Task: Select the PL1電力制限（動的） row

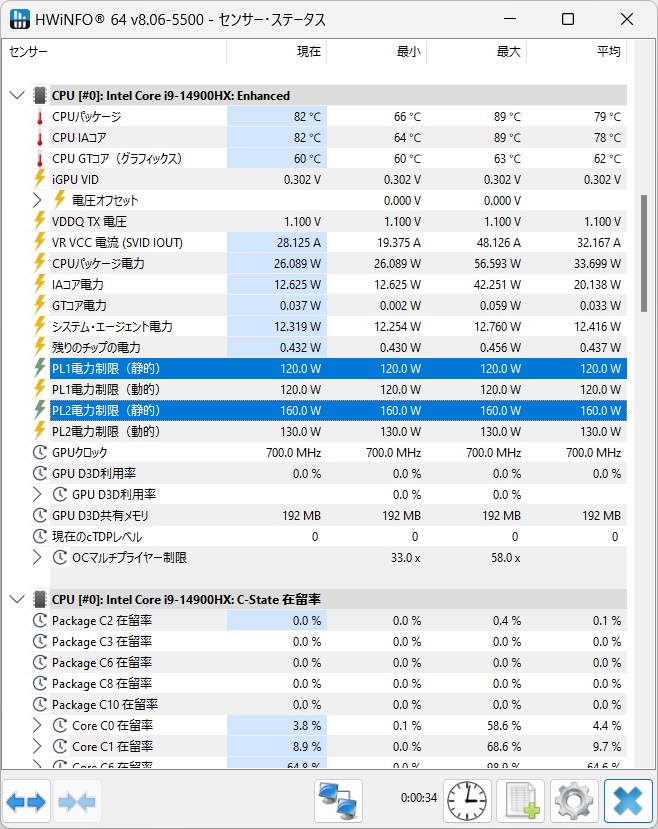Action: click(338, 390)
